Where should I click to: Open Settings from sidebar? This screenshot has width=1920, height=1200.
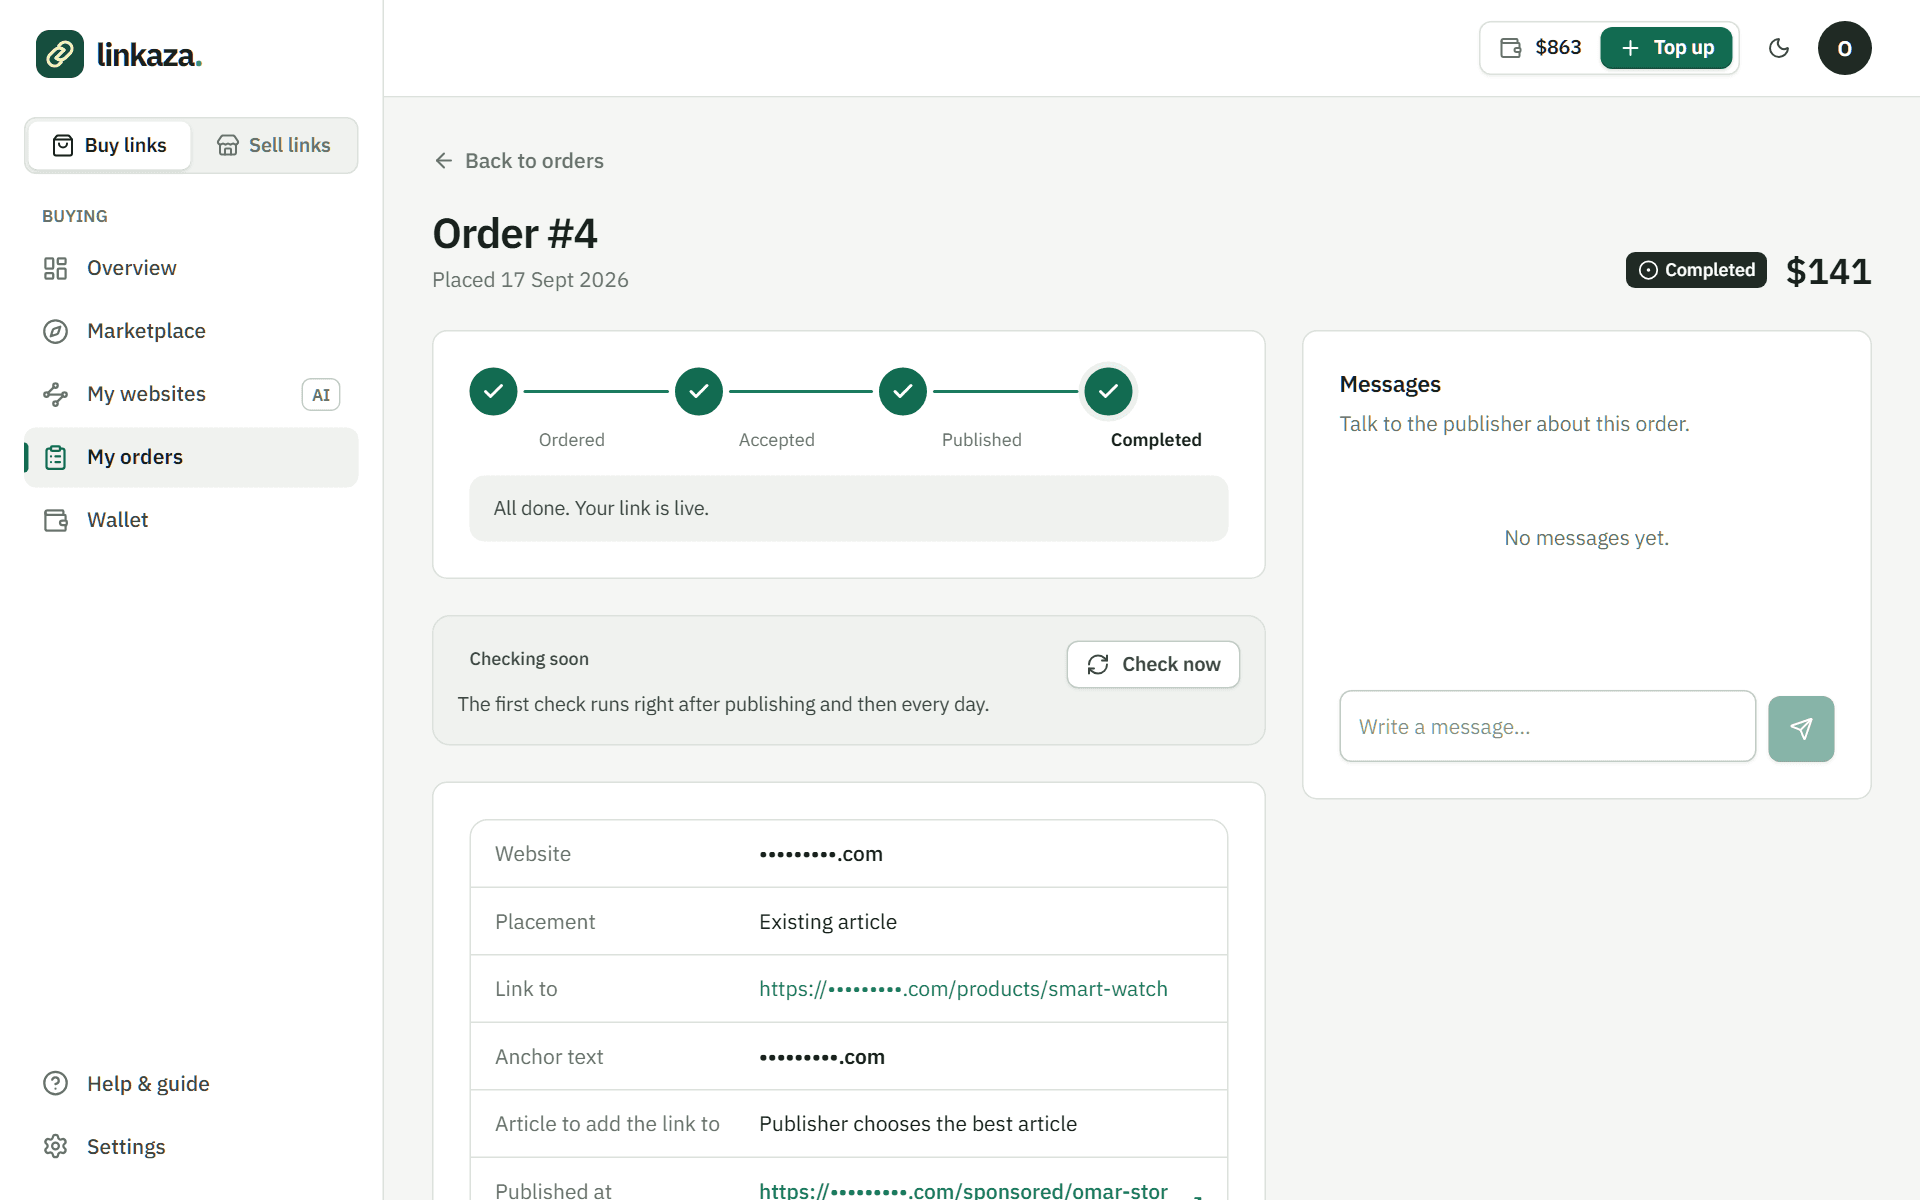coord(191,1147)
